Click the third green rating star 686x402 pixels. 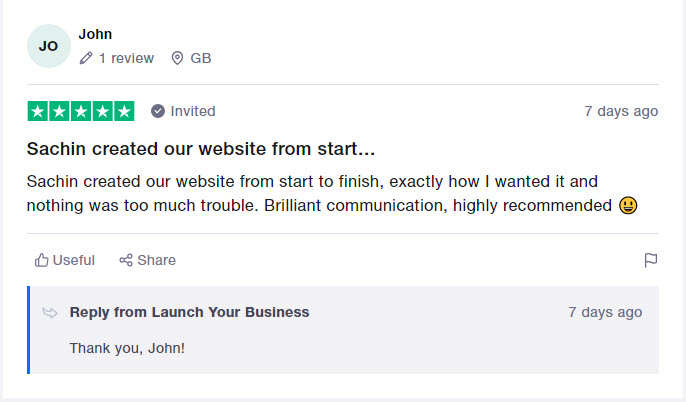click(81, 111)
